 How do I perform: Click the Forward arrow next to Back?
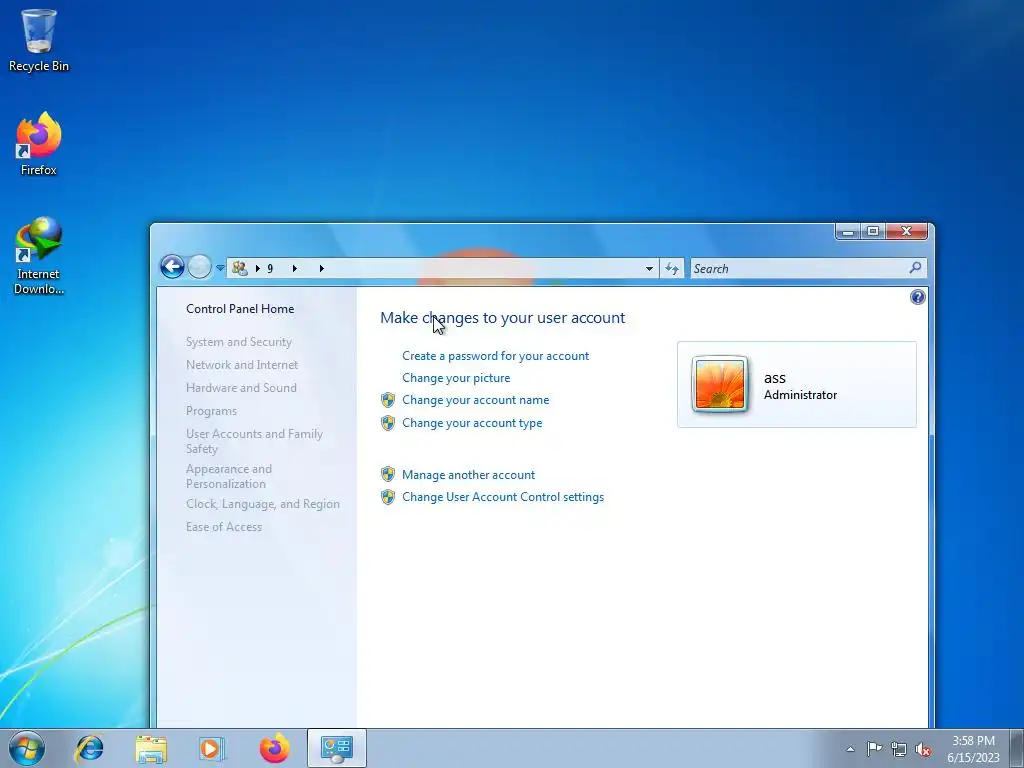(x=199, y=267)
